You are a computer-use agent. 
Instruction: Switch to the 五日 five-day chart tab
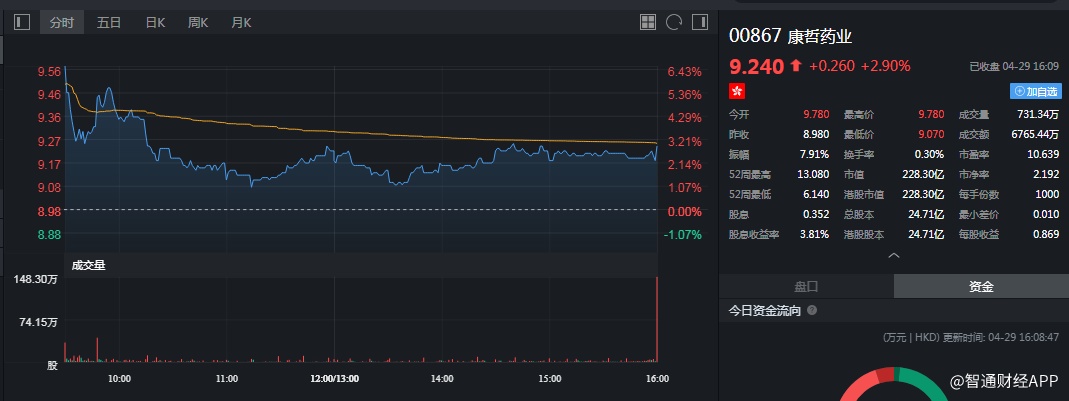110,22
